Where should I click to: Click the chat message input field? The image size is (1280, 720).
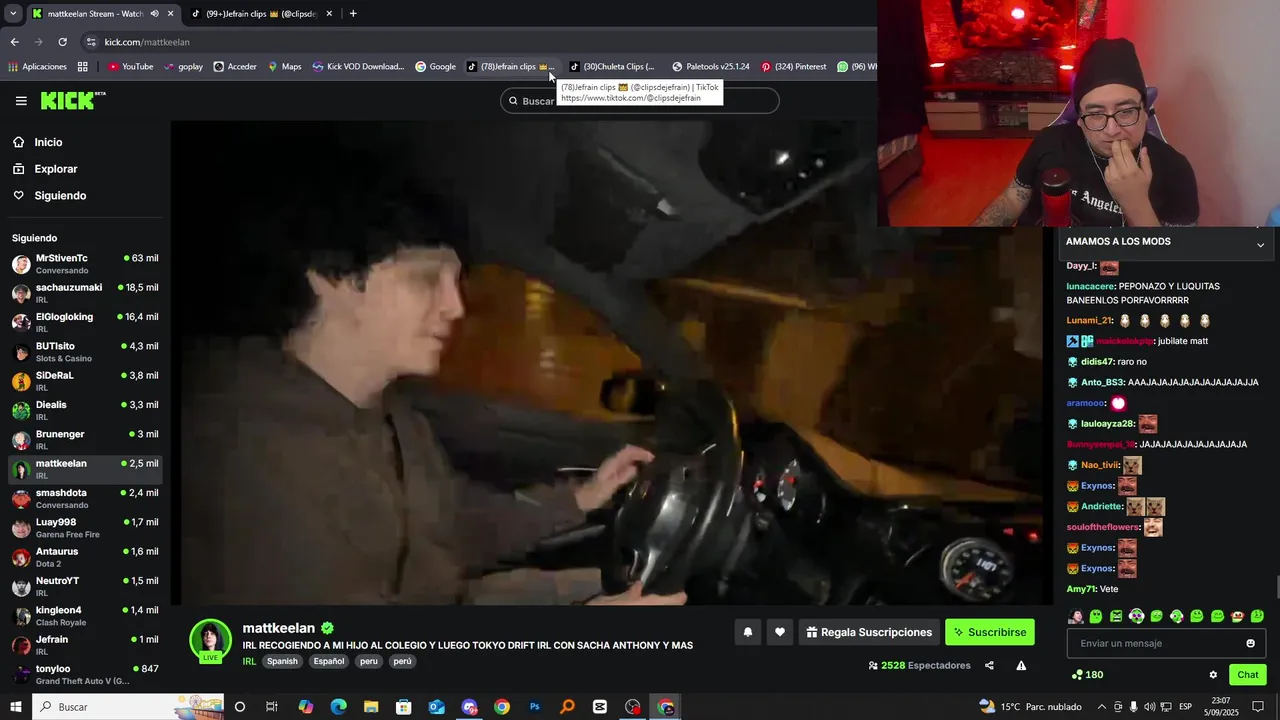[1166, 643]
